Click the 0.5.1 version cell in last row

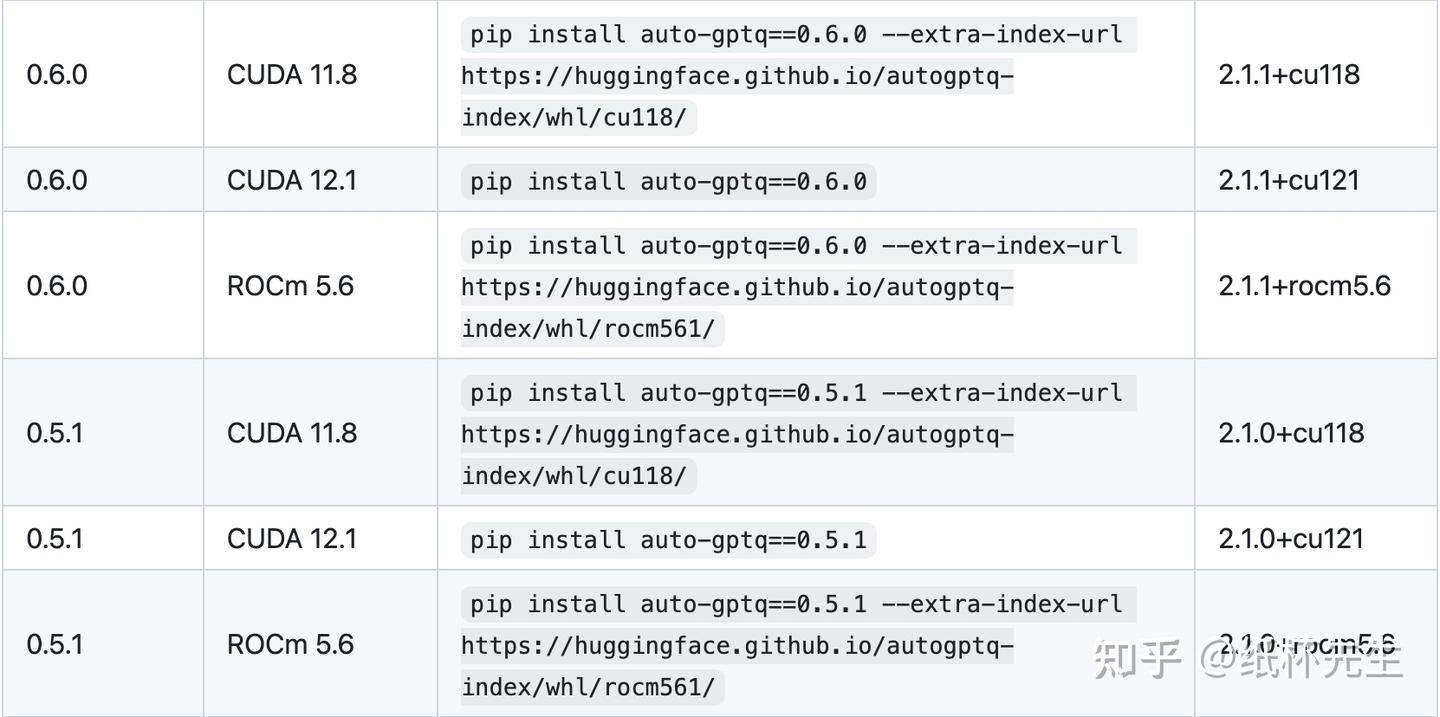(x=55, y=645)
